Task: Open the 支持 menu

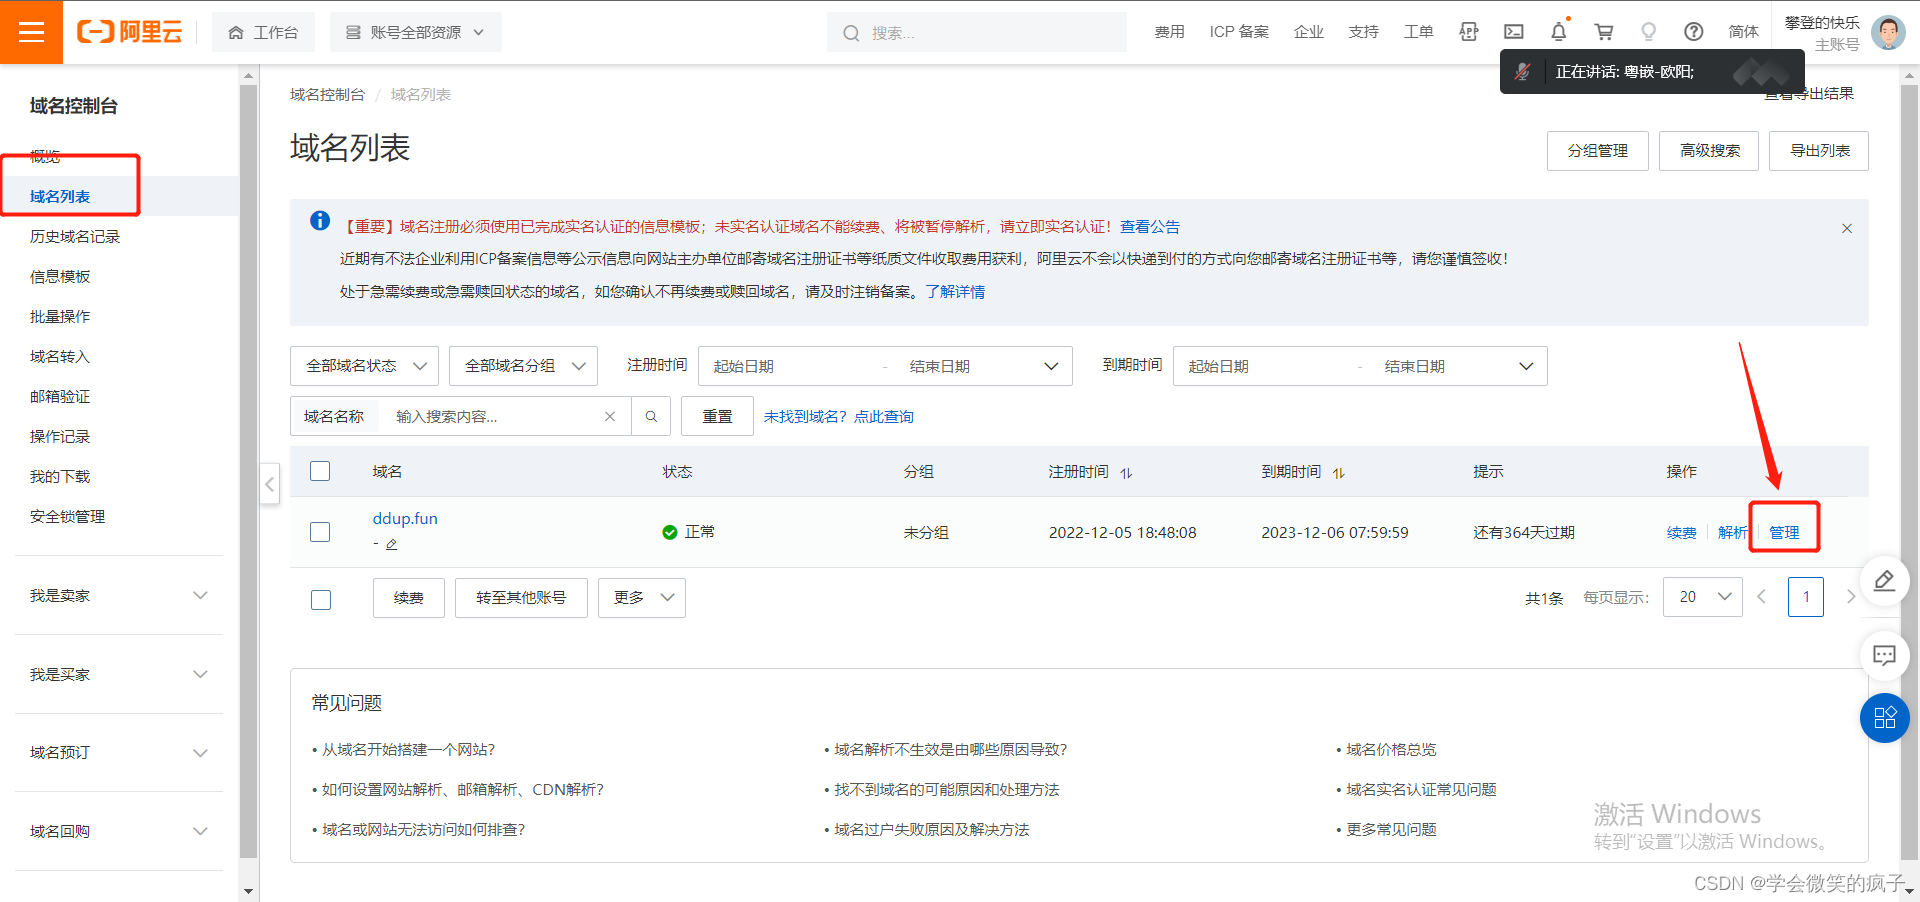Action: click(x=1363, y=32)
